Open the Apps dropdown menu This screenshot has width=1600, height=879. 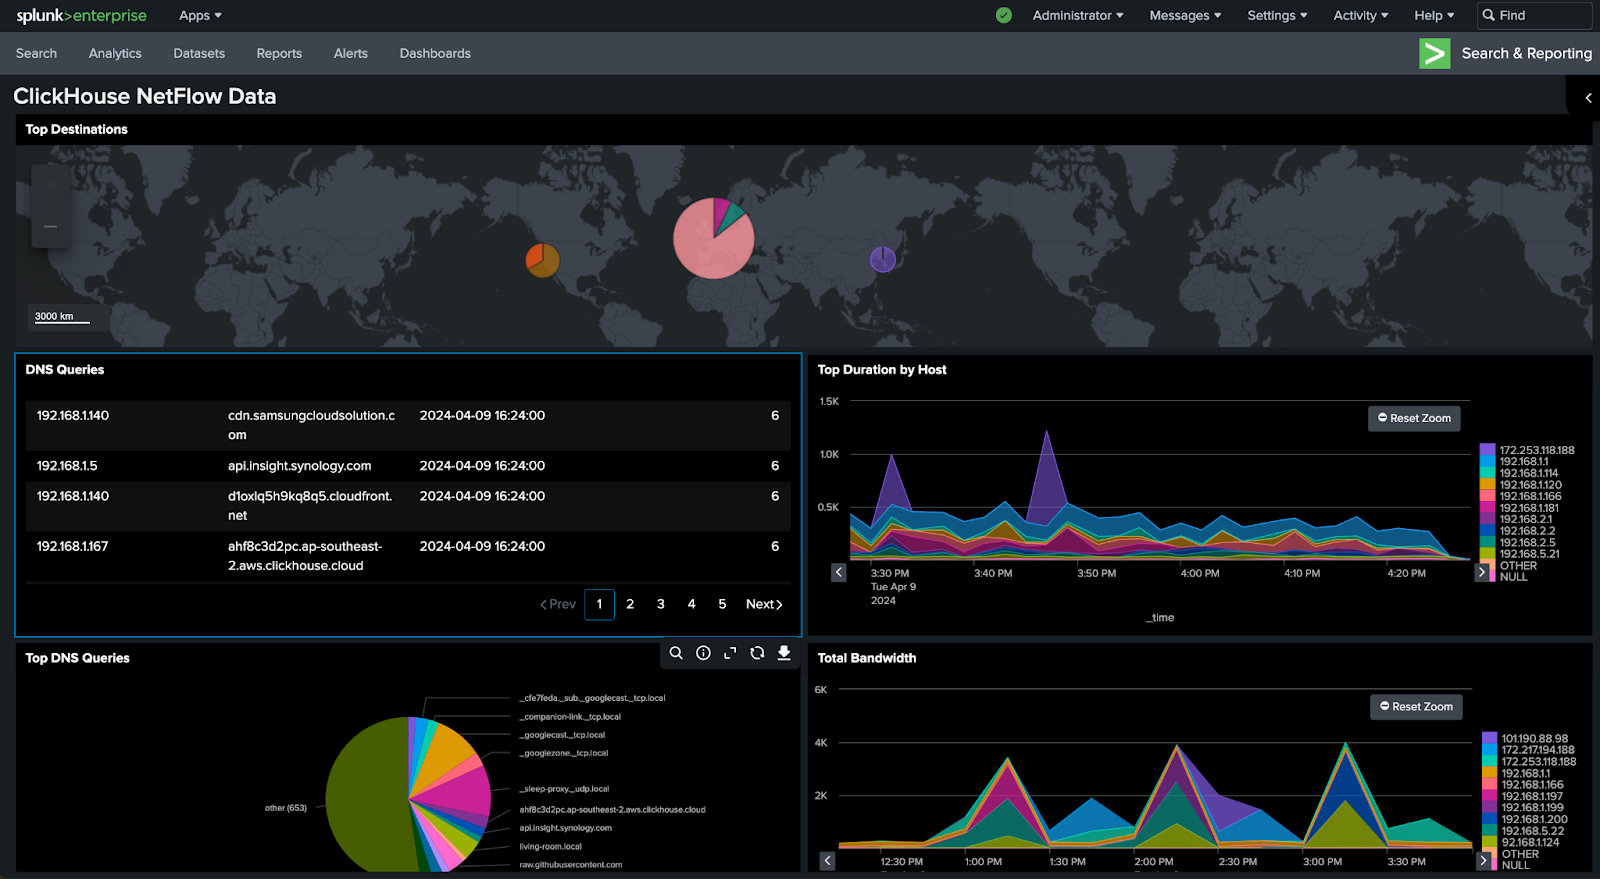200,15
